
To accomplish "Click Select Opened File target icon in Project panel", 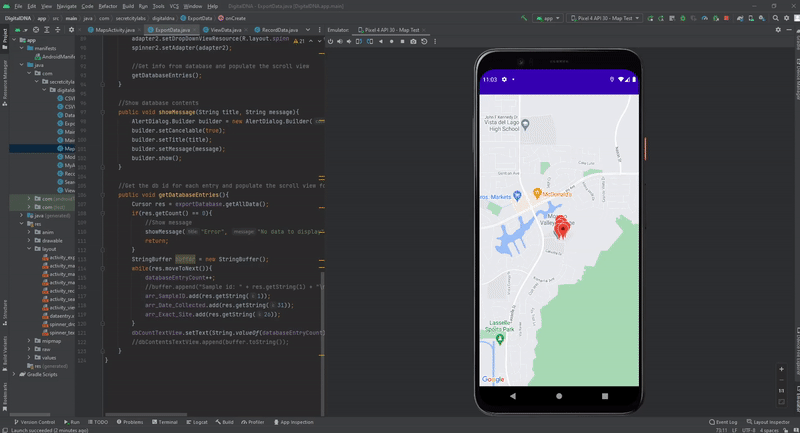I will point(36,30).
